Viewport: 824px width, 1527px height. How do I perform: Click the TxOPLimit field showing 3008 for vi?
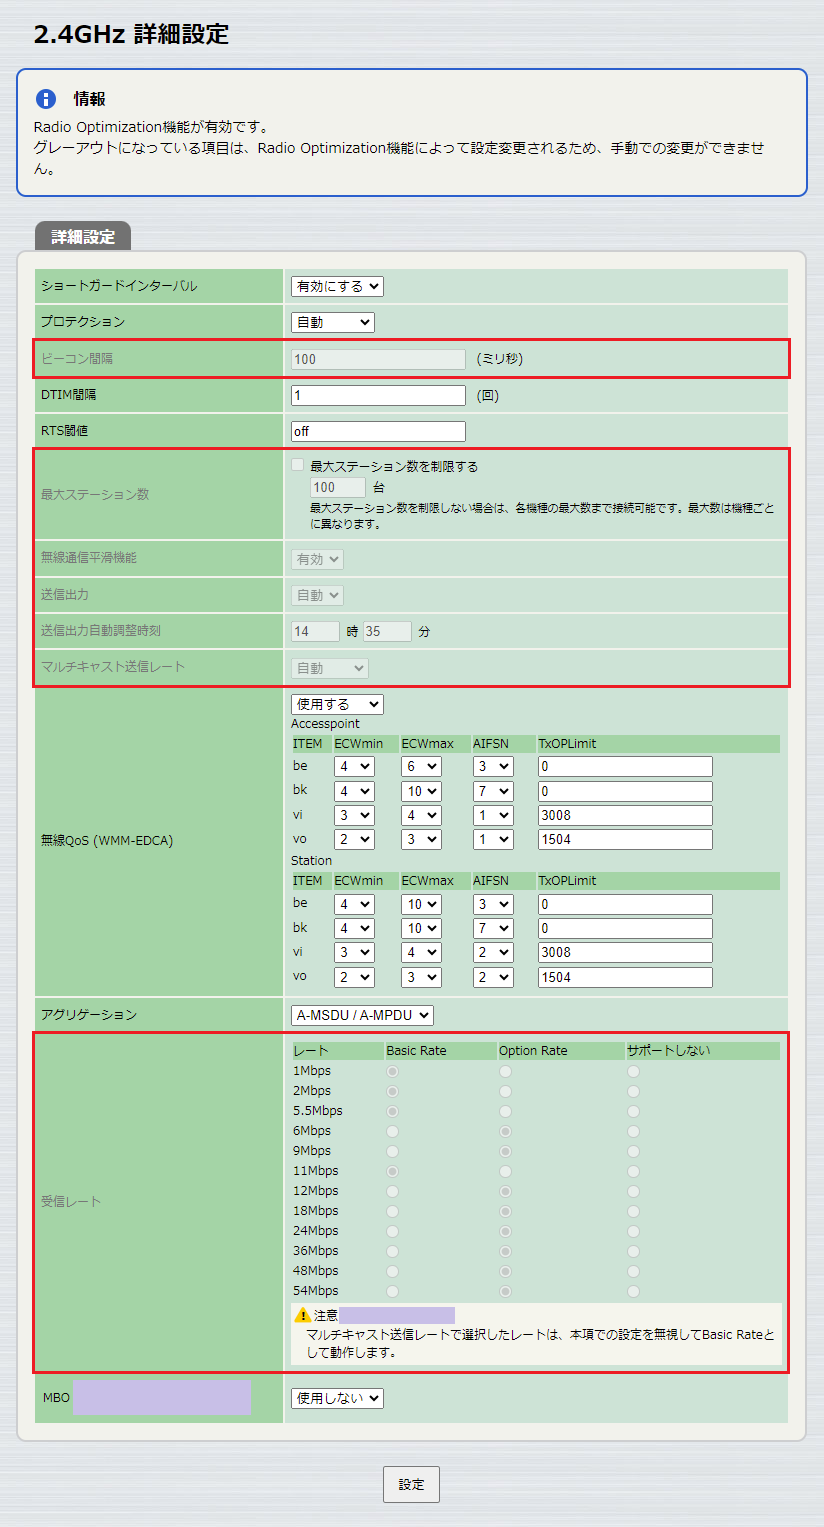tap(624, 815)
